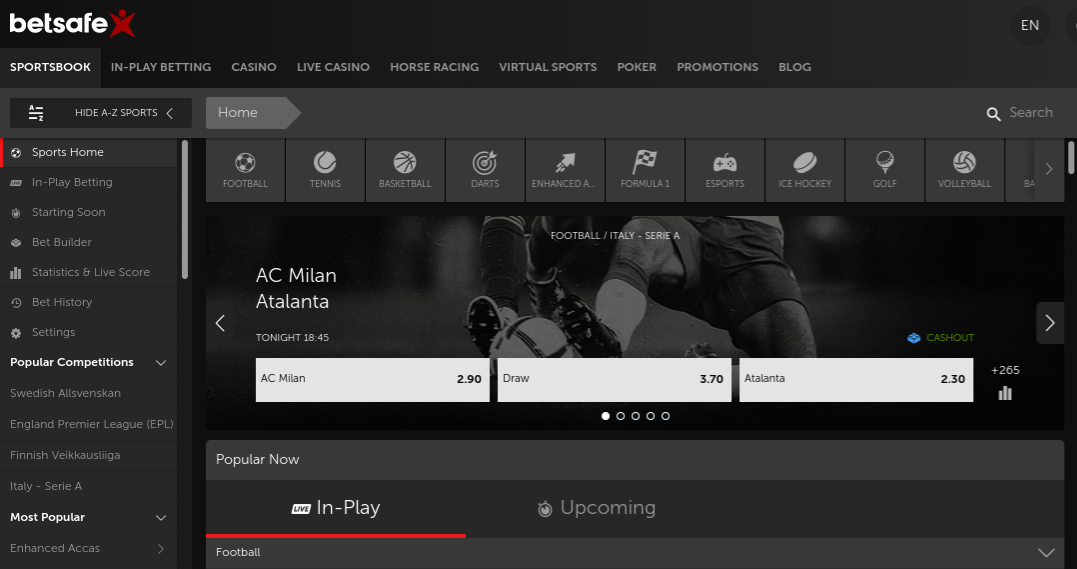Hide A-Z Sports panel
Screen dimensions: 1077x569
101,113
